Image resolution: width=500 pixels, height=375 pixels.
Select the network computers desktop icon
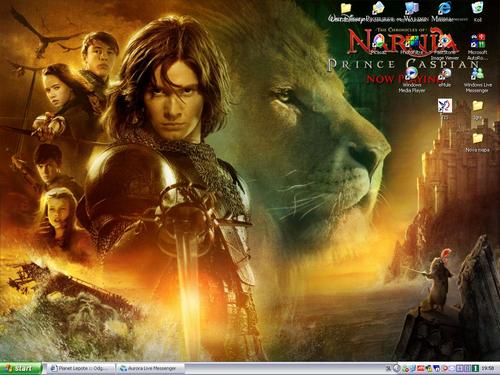[x=412, y=11]
